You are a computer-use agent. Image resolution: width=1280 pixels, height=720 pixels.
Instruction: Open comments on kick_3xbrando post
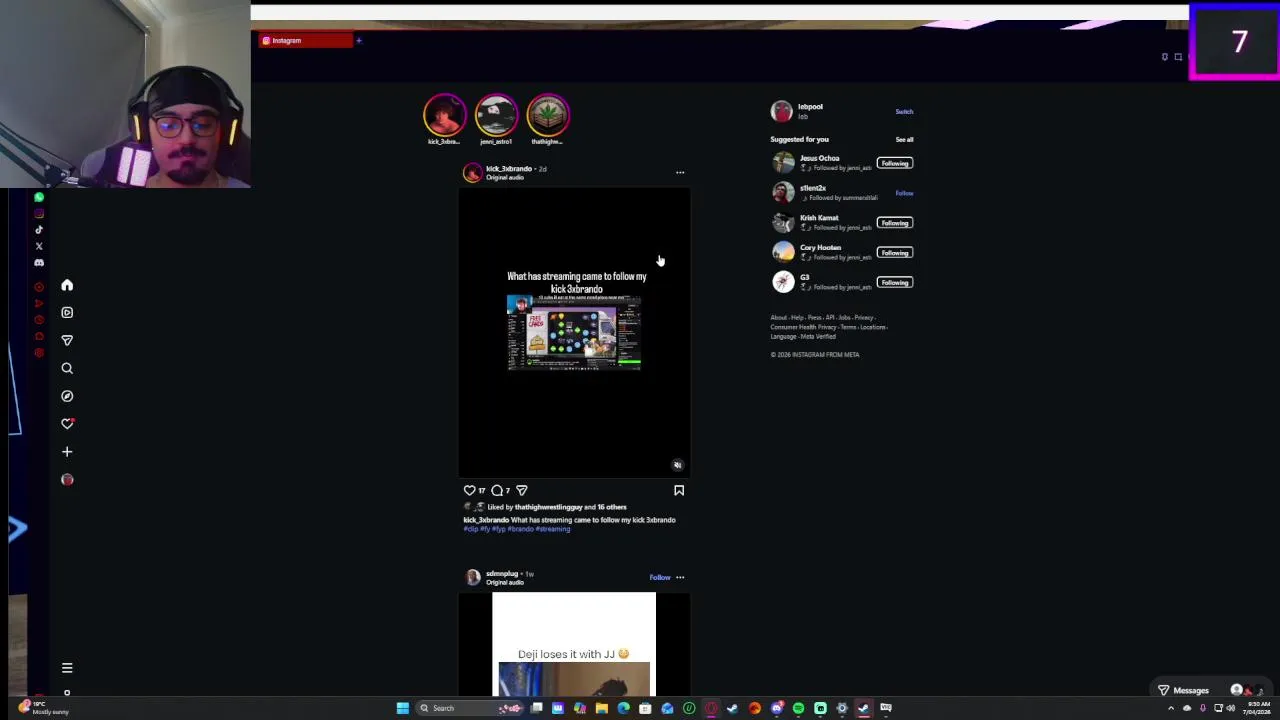pos(497,490)
